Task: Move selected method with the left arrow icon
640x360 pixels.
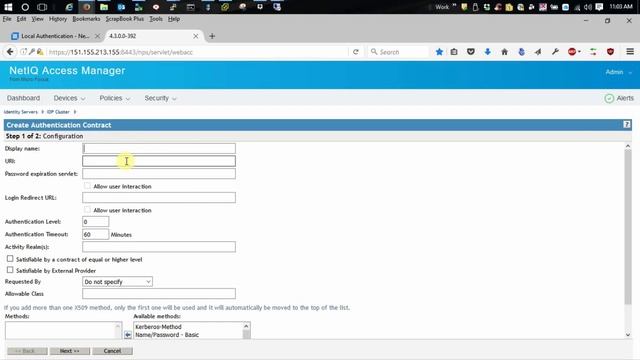Action: 128,335
